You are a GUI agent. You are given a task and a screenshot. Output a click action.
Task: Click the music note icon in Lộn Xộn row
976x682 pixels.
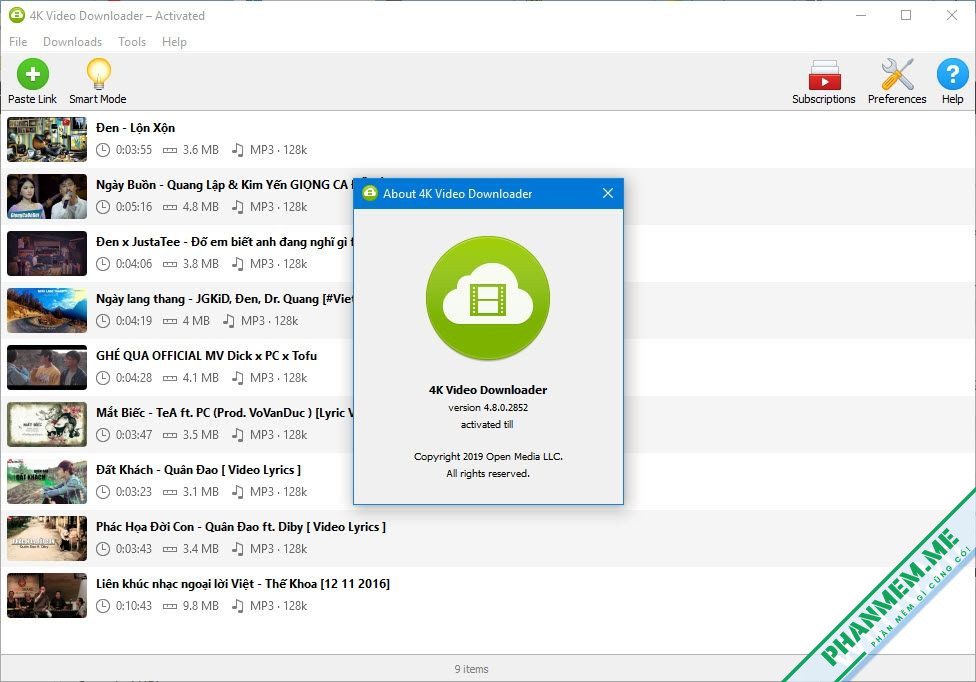(237, 150)
